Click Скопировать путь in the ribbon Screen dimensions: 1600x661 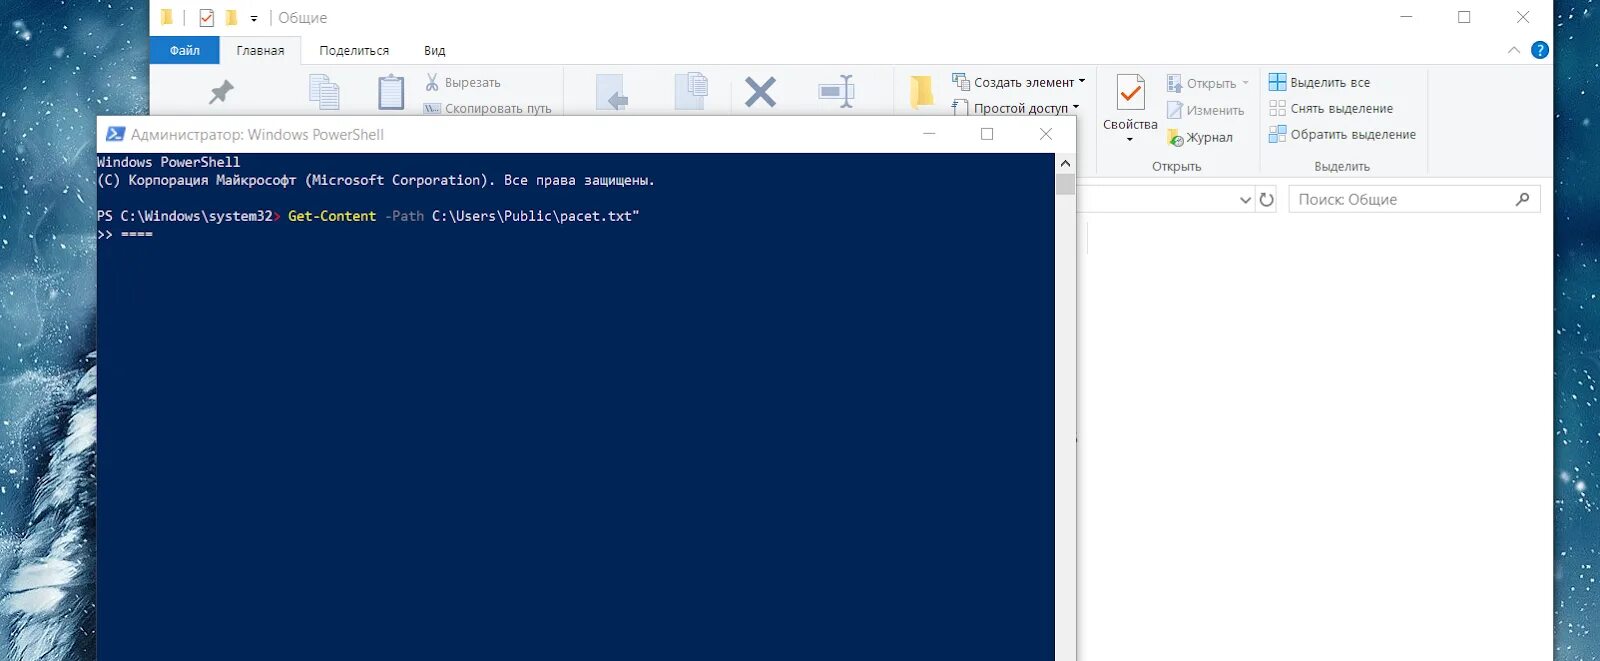487,108
